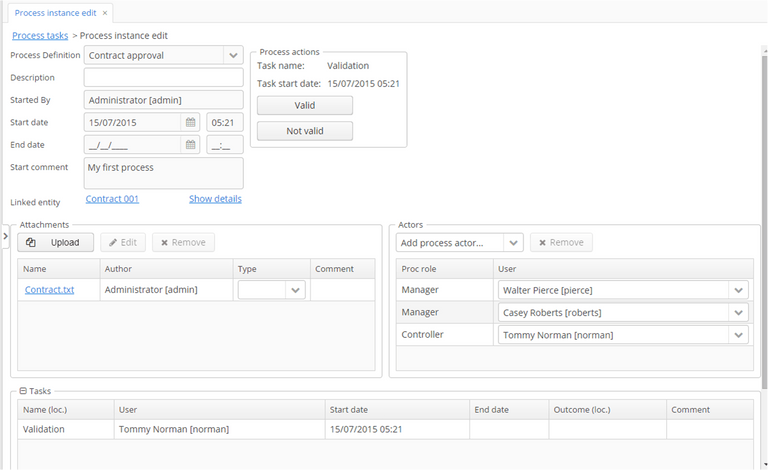Click the Proc role column header
Image resolution: width=768 pixels, height=470 pixels.
[x=445, y=269]
